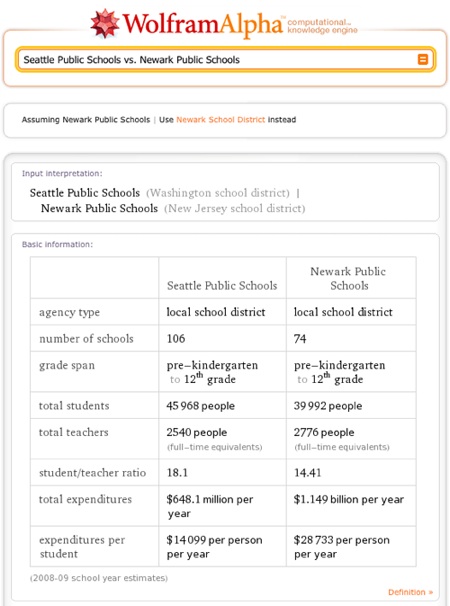The image size is (450, 606).
Task: Open the Newark School District link
Action: 221,119
